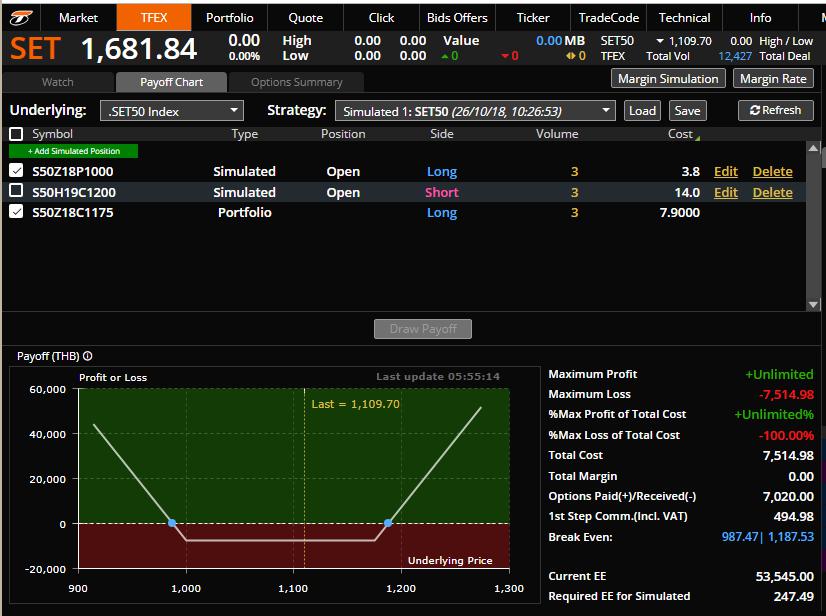The width and height of the screenshot is (826, 616).
Task: Open the Strategy Simulated 1 dropdown
Action: tap(475, 111)
